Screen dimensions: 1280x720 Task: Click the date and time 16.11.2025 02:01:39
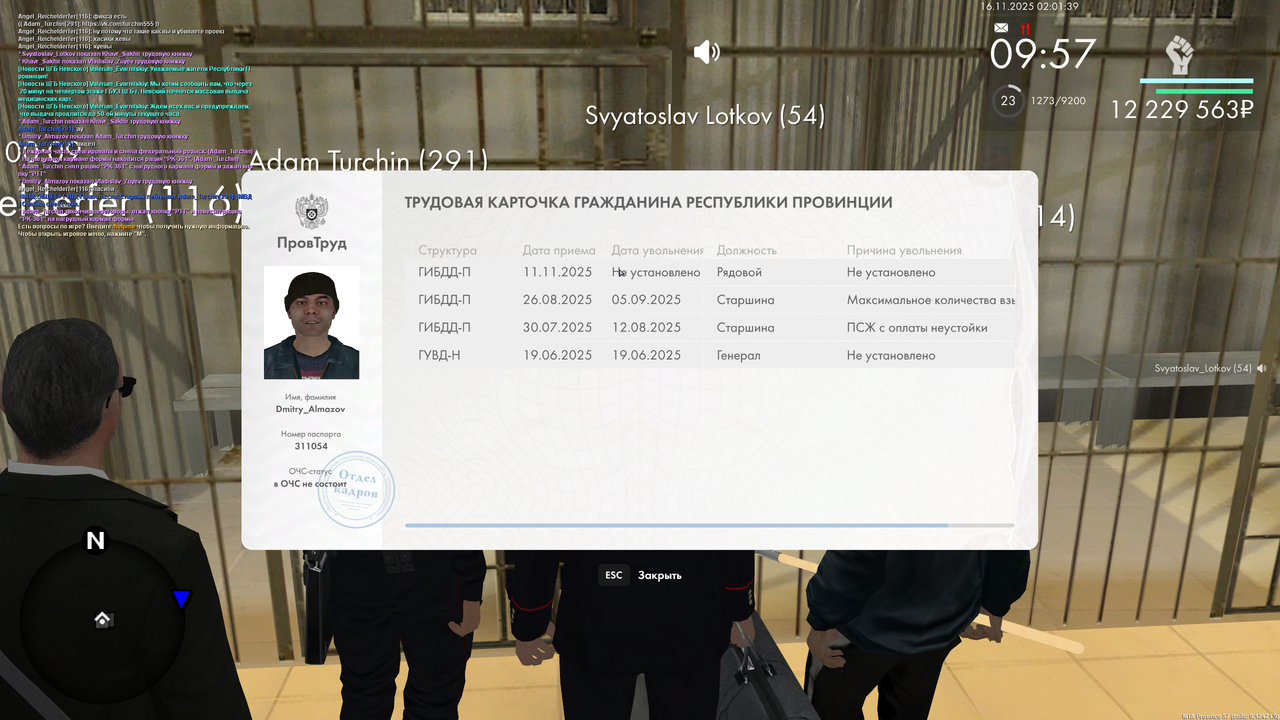(x=1029, y=6)
